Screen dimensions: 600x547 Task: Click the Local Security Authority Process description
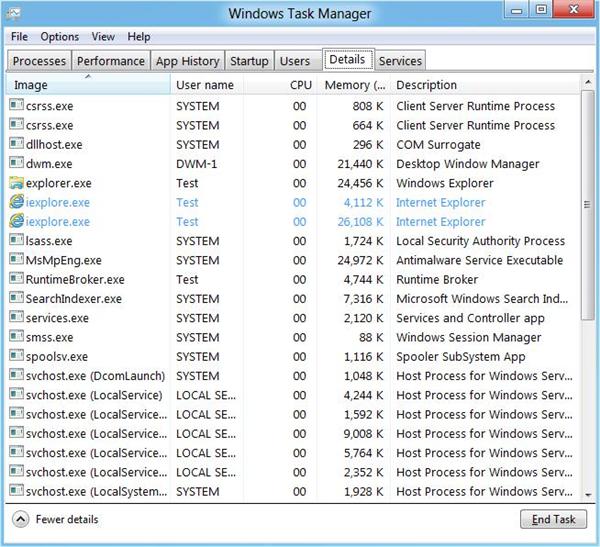[480, 241]
